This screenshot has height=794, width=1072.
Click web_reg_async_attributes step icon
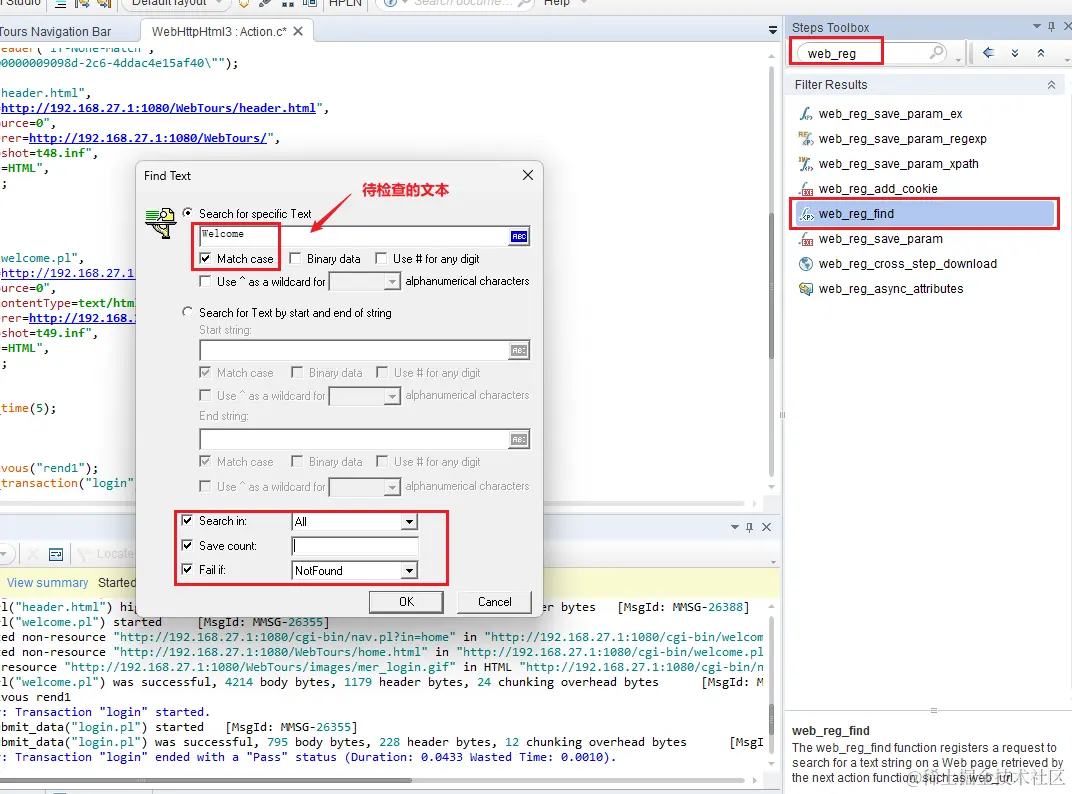pyautogui.click(x=806, y=289)
